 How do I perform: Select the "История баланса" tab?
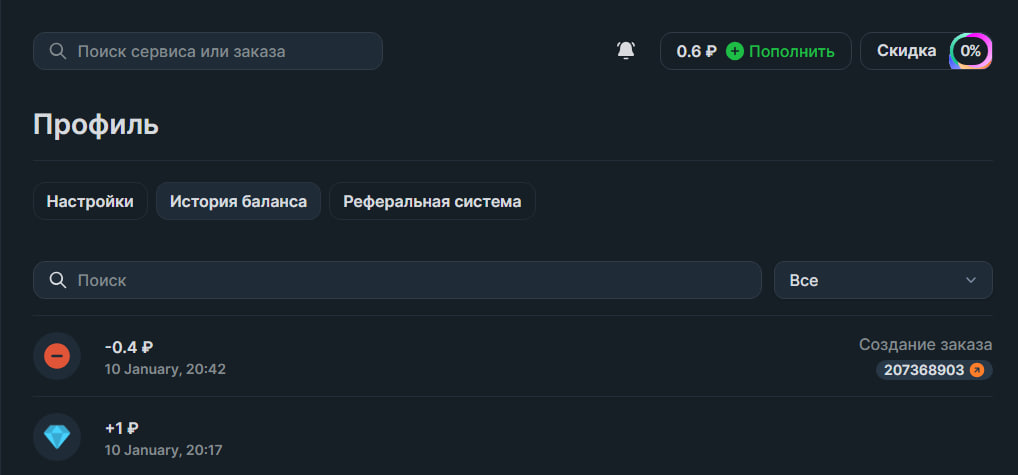[238, 201]
